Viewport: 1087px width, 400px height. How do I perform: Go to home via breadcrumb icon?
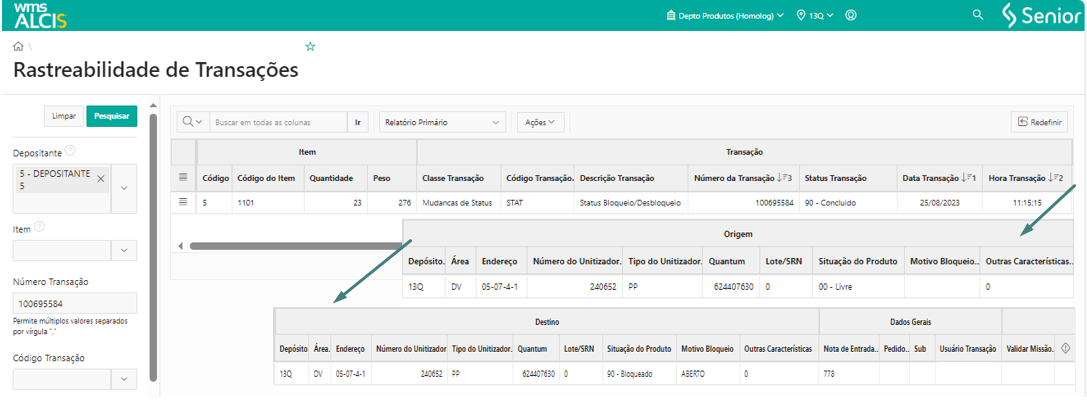tap(19, 46)
